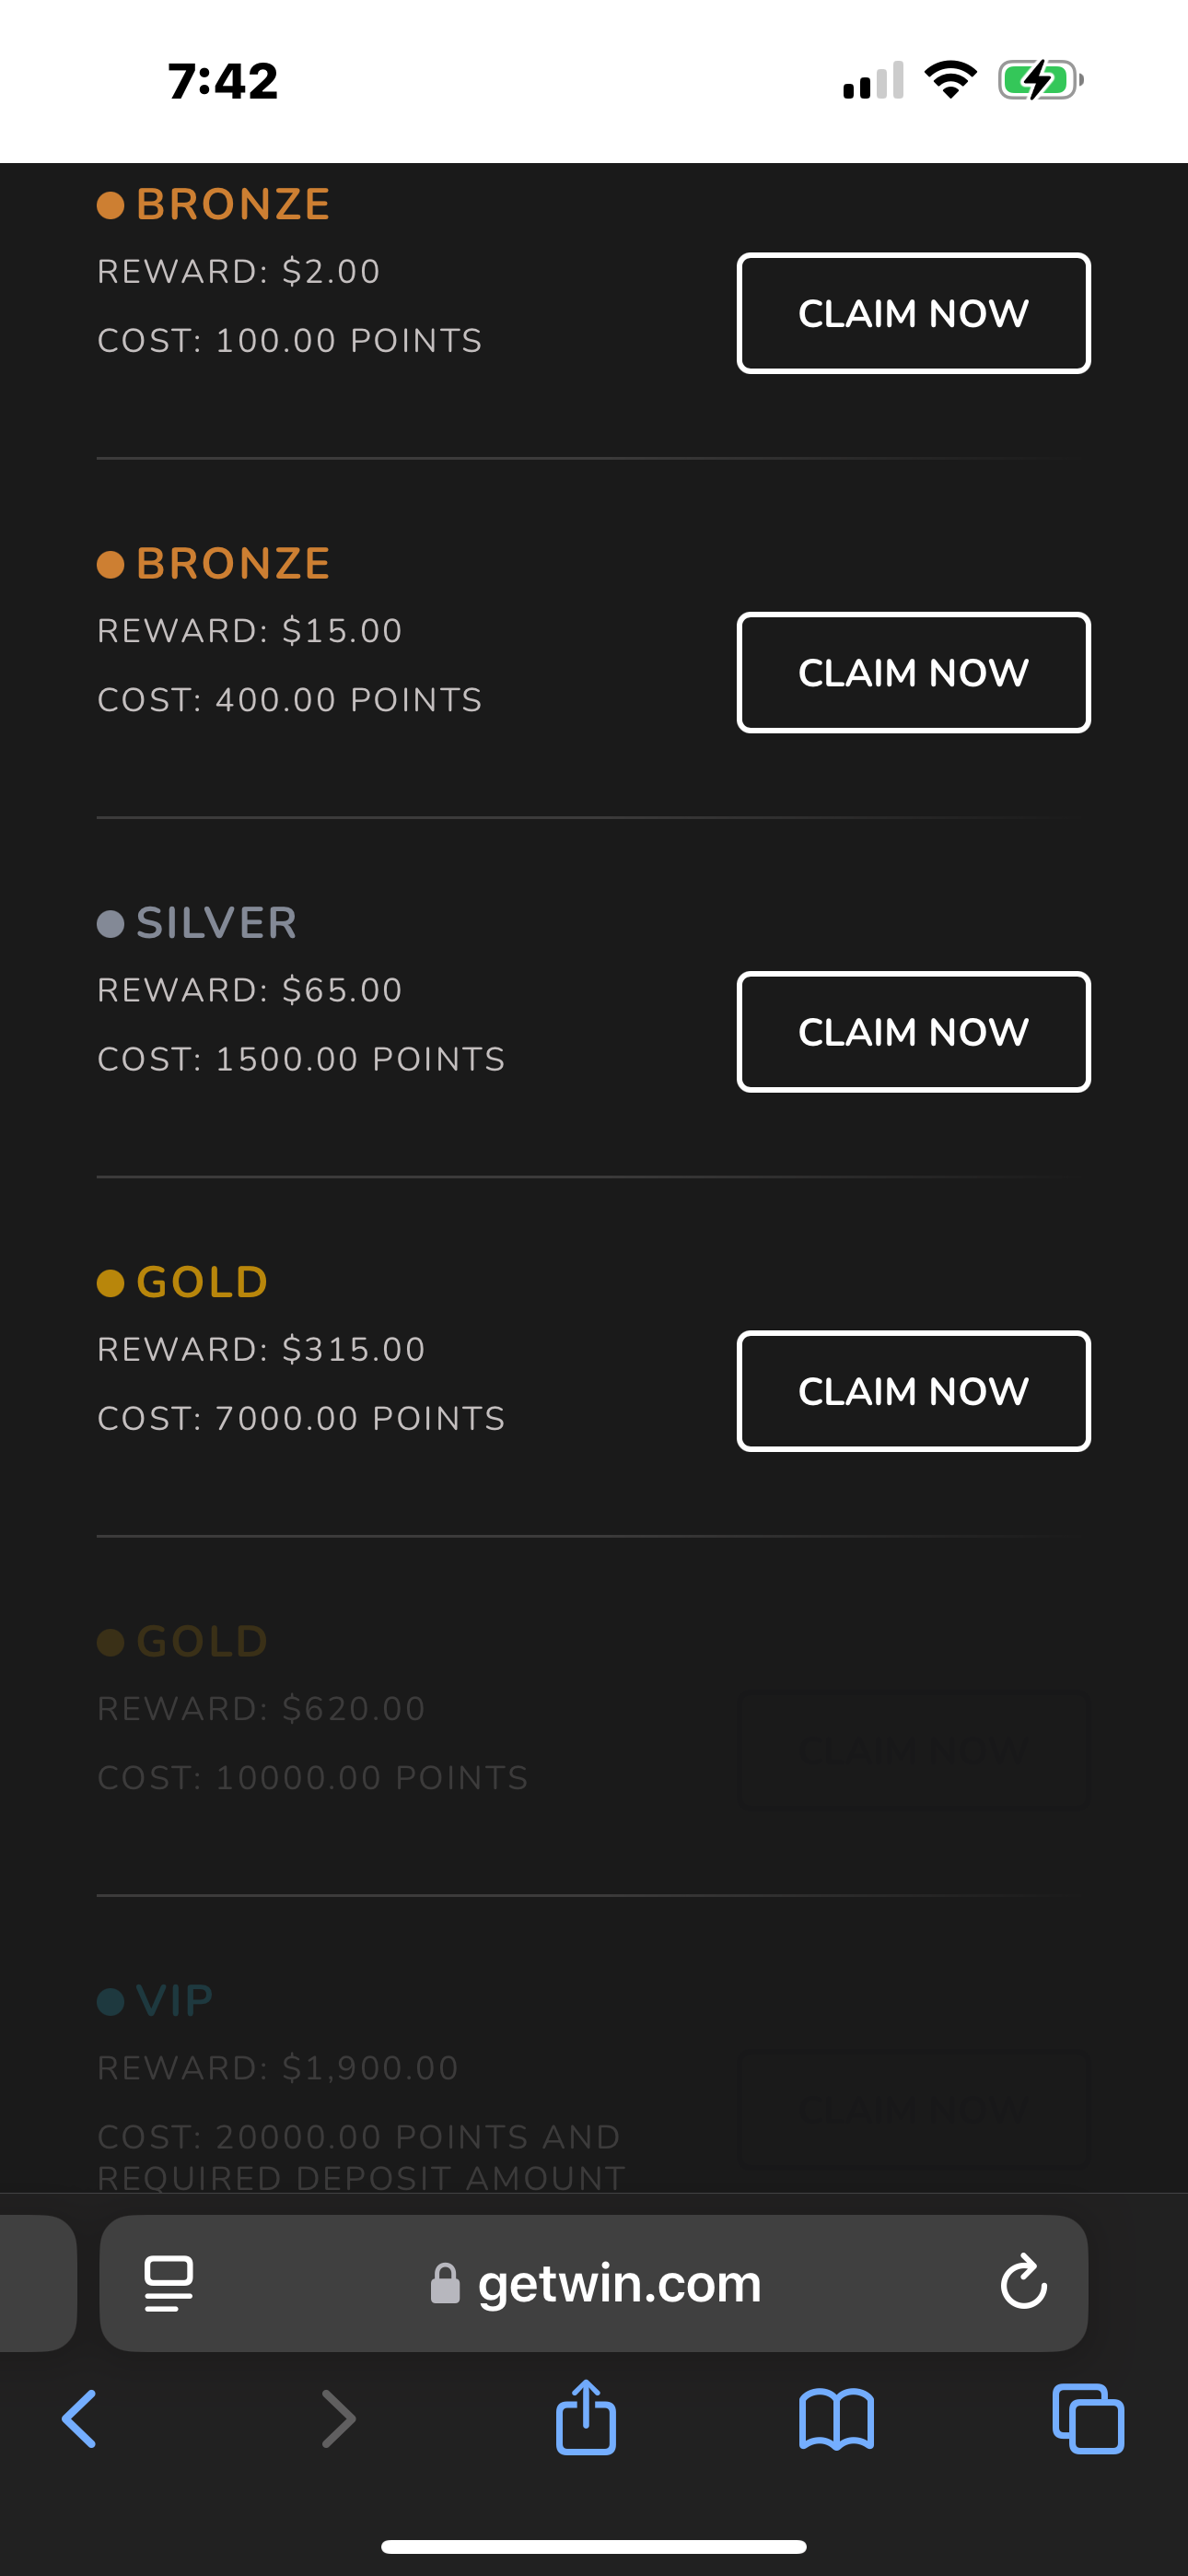Viewport: 1188px width, 2576px height.
Task: Claim the $65.00 Silver reward
Action: pyautogui.click(x=913, y=1031)
